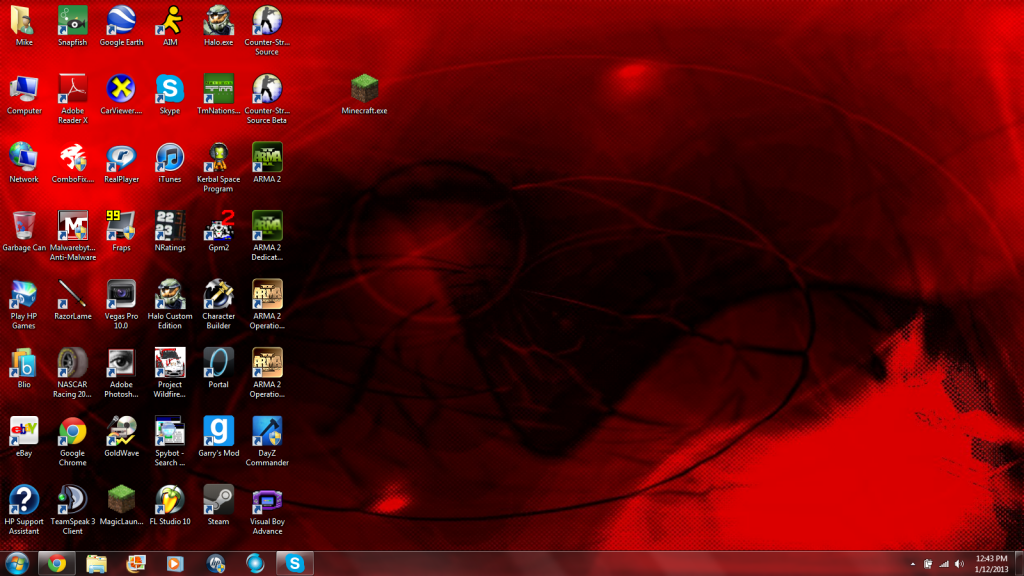This screenshot has height=576, width=1024.
Task: Select the HP Support Assistant shortcut
Action: click(x=24, y=511)
